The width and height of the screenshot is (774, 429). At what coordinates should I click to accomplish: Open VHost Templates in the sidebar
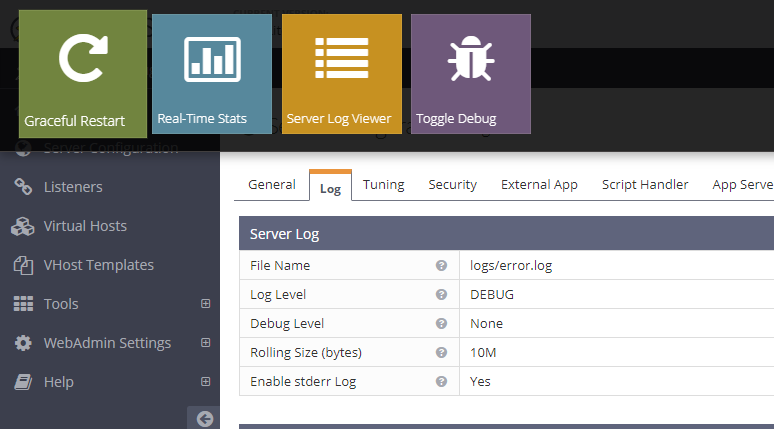click(99, 265)
